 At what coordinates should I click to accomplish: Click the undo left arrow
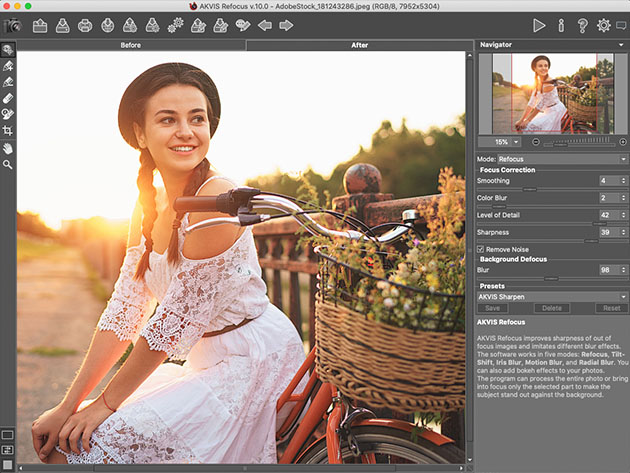click(265, 25)
